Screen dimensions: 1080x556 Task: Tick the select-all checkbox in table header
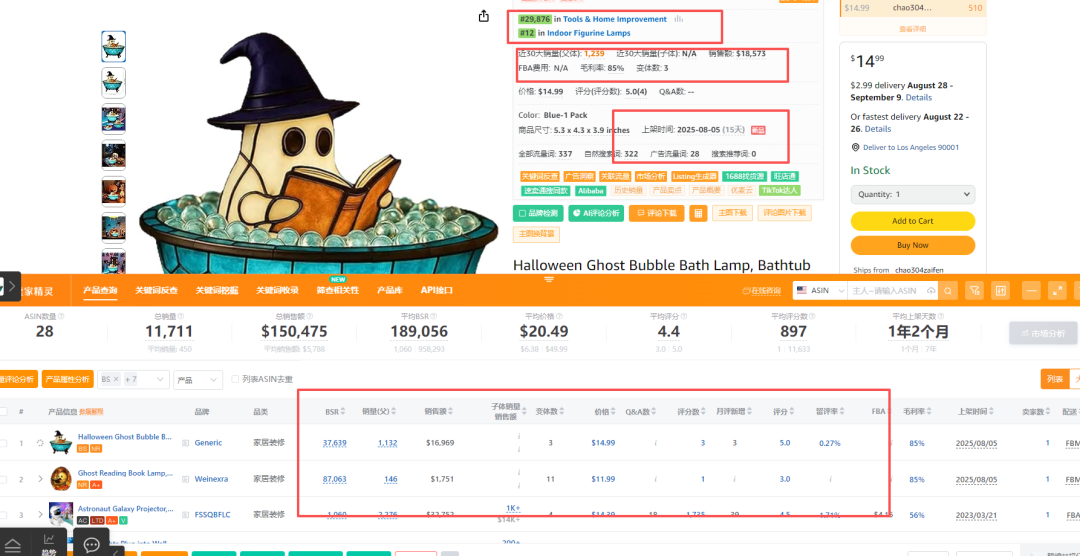tap(3, 411)
